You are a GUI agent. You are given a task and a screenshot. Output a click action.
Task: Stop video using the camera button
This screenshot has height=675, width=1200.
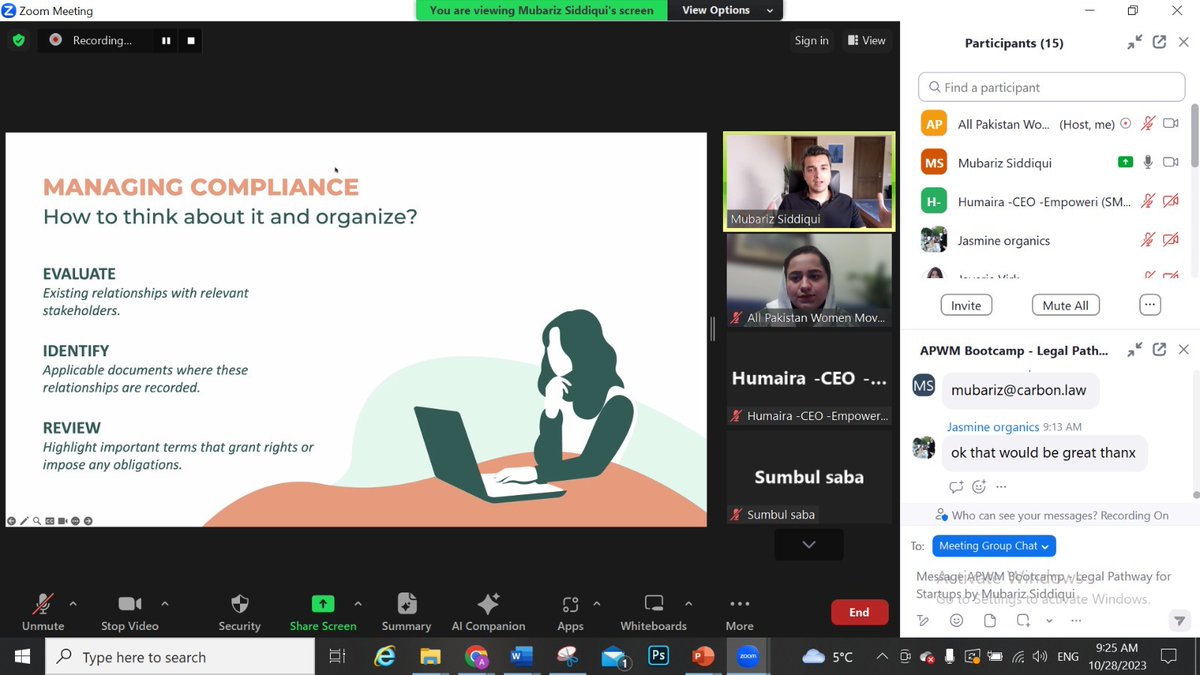(x=130, y=612)
